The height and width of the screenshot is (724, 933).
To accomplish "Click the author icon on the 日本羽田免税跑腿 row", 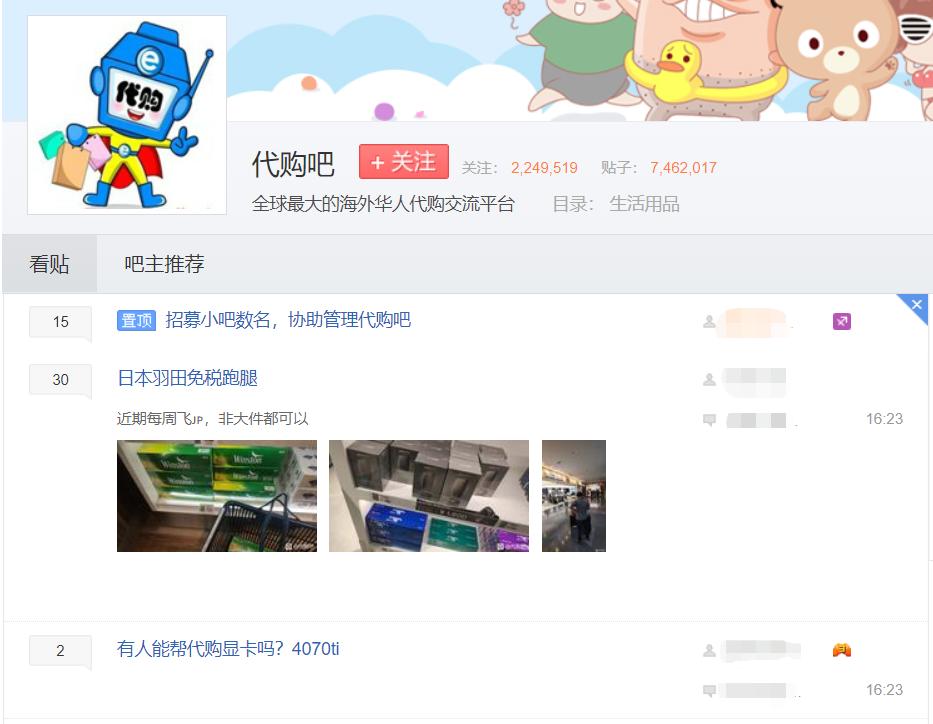I will pos(709,379).
